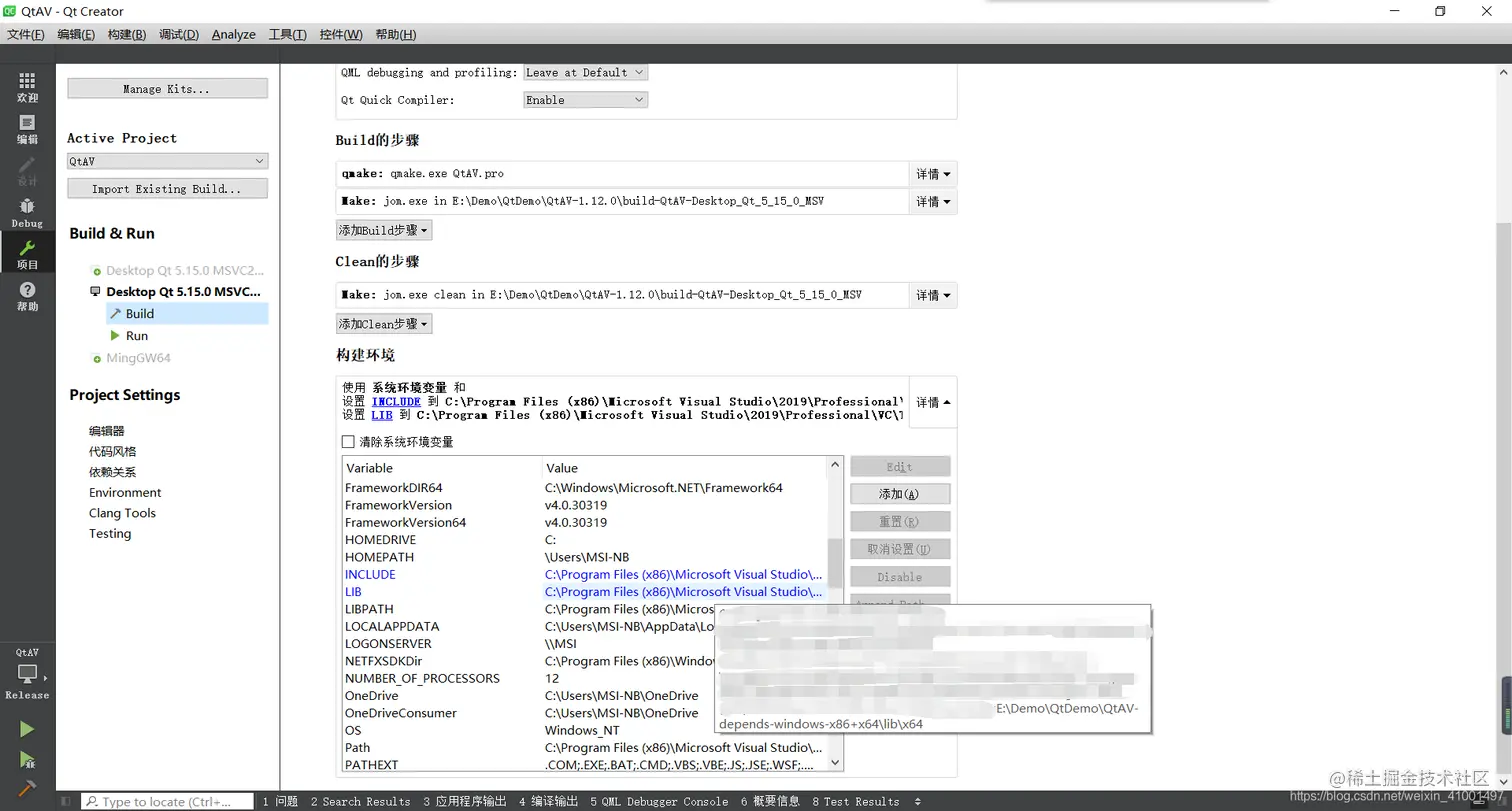Image resolution: width=1512 pixels, height=811 pixels.
Task: Expand 详情 for the qmake step
Action: 933,174
